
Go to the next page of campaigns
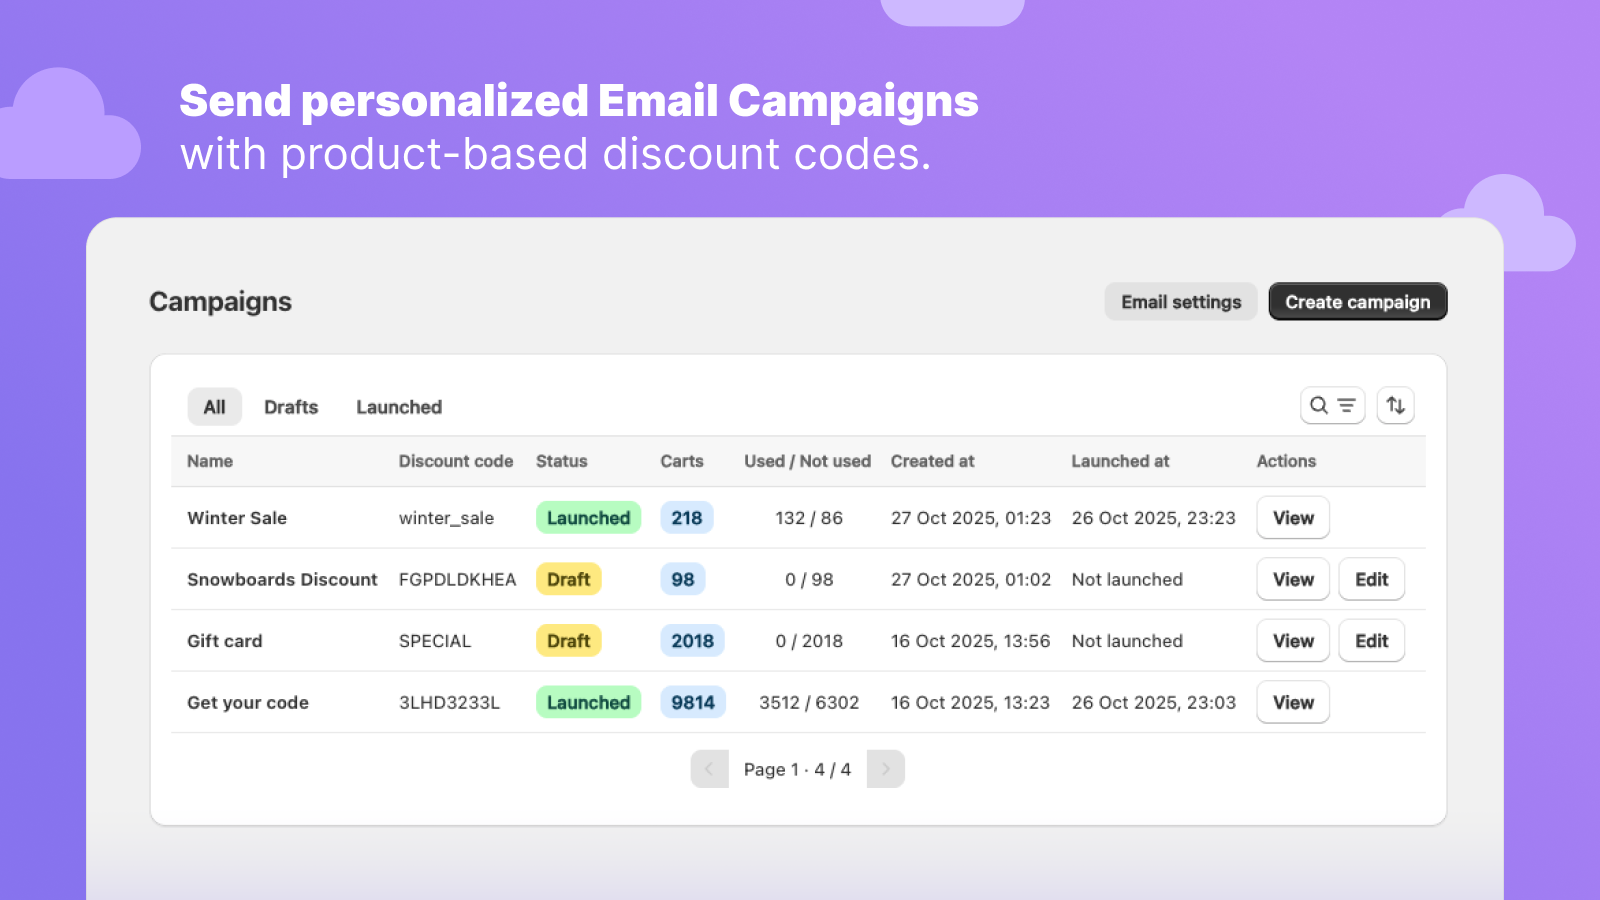click(885, 768)
